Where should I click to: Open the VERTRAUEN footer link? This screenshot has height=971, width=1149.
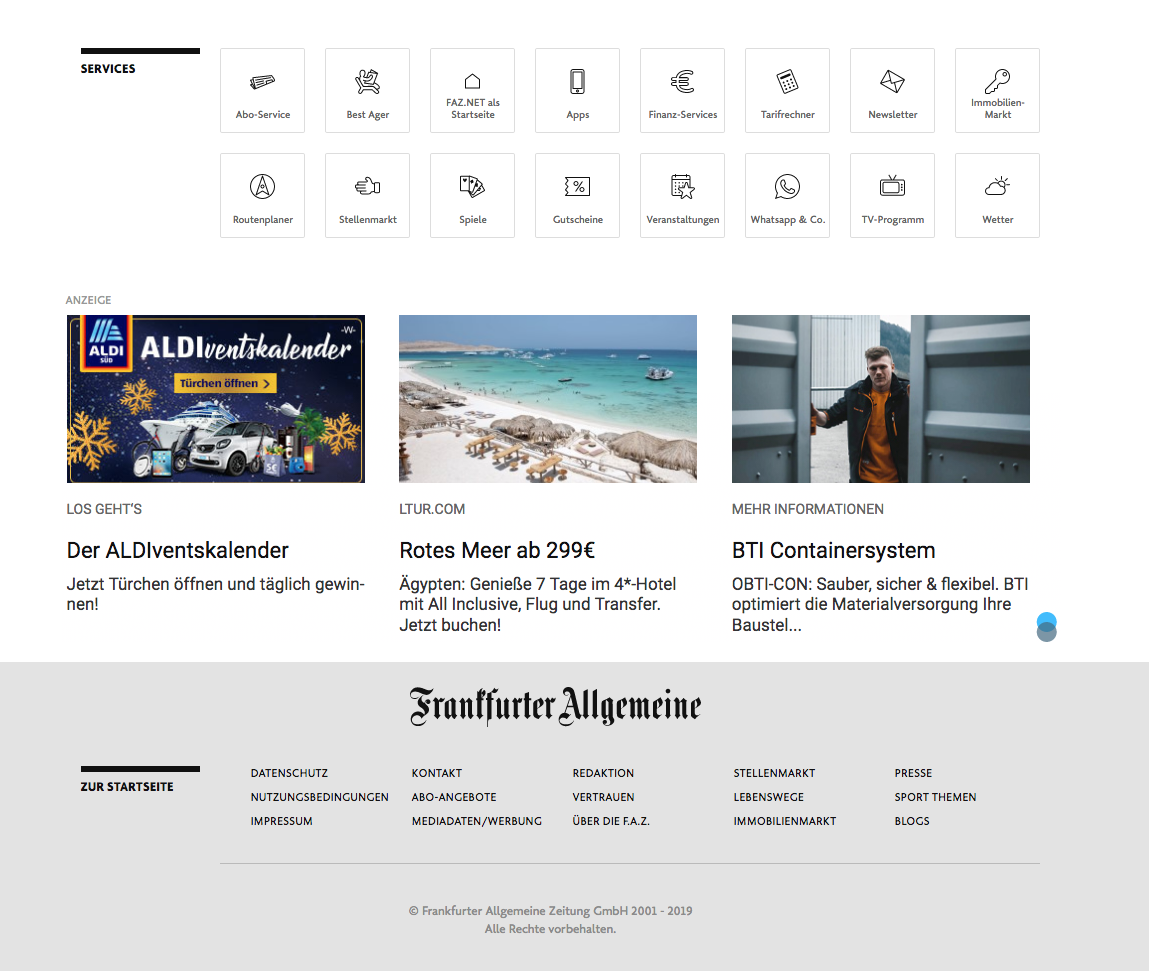[603, 797]
